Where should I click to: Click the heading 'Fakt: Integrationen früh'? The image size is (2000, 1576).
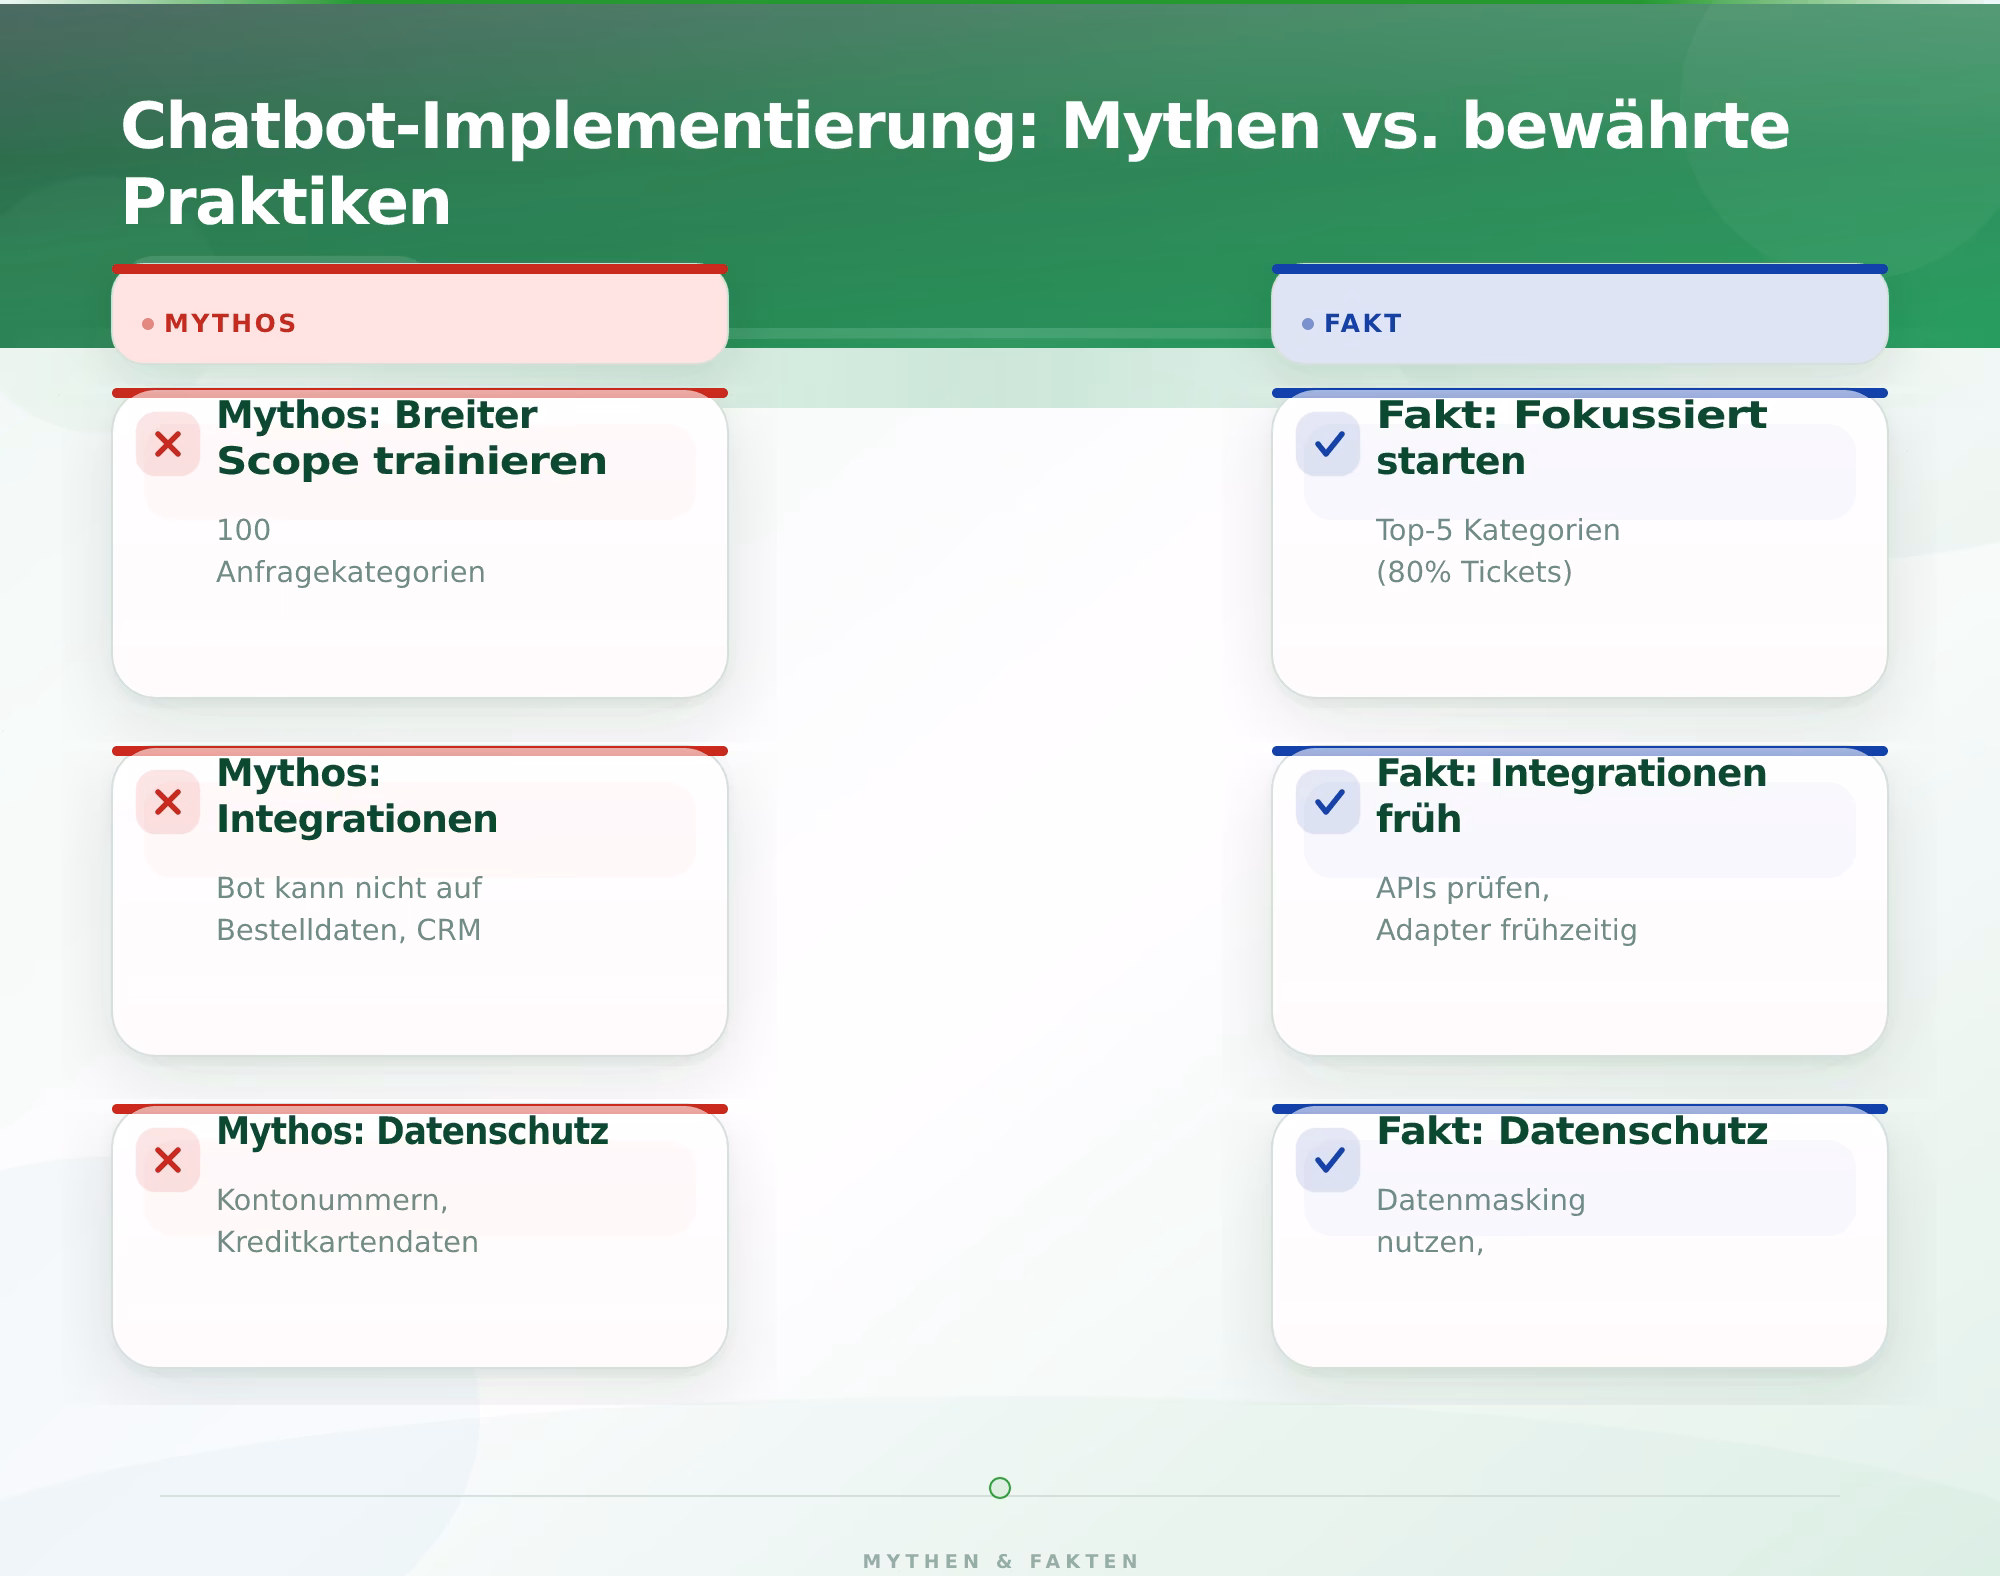1571,796
